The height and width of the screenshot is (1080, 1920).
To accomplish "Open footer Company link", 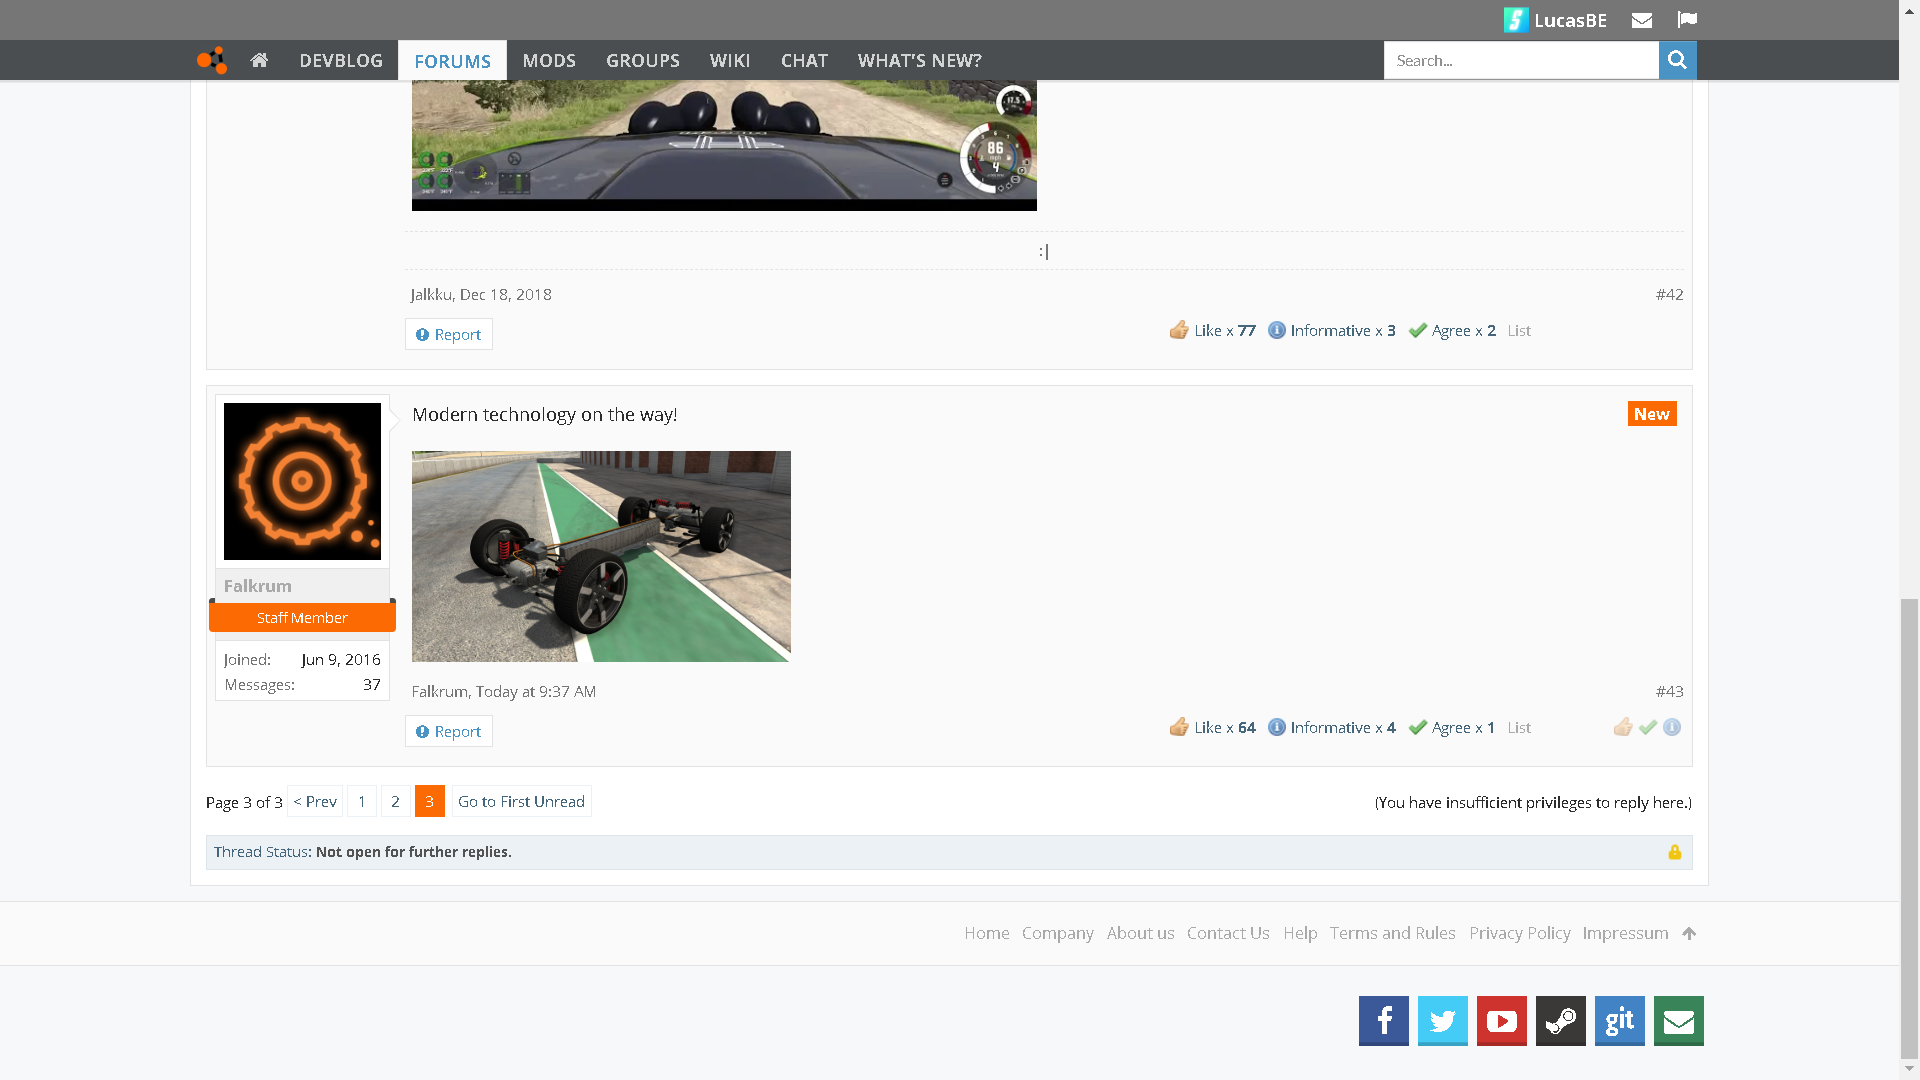I will click(1058, 933).
